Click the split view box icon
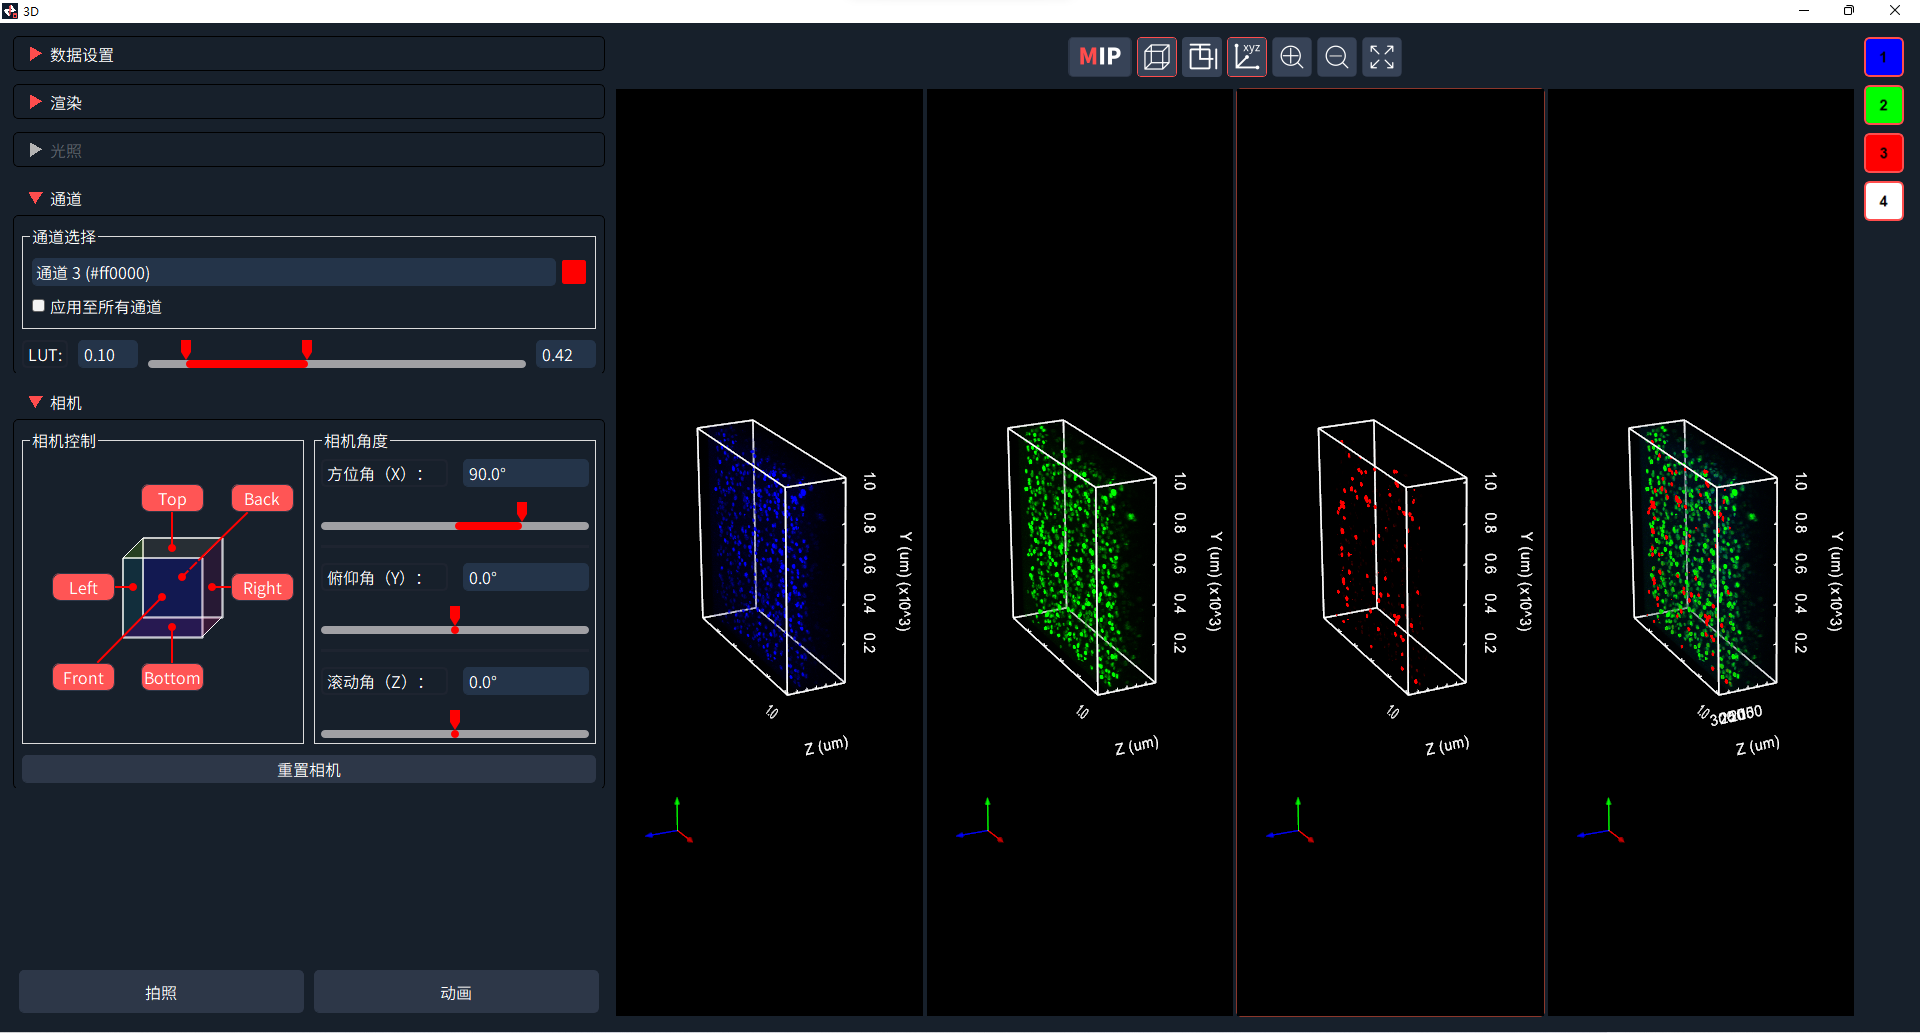Viewport: 1920px width, 1033px height. [x=1202, y=57]
